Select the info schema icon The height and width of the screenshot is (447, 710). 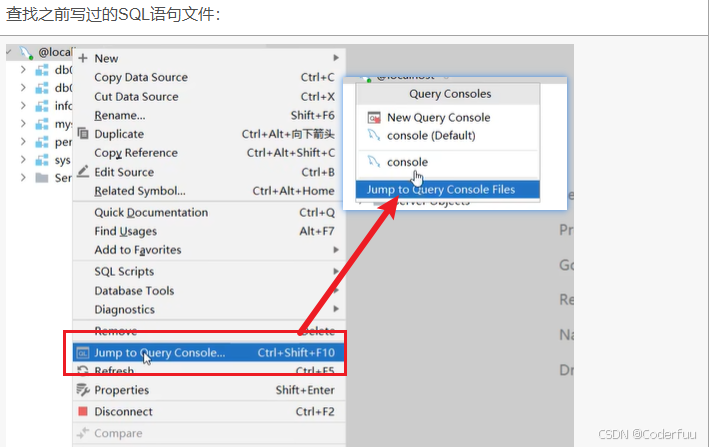(x=42, y=106)
